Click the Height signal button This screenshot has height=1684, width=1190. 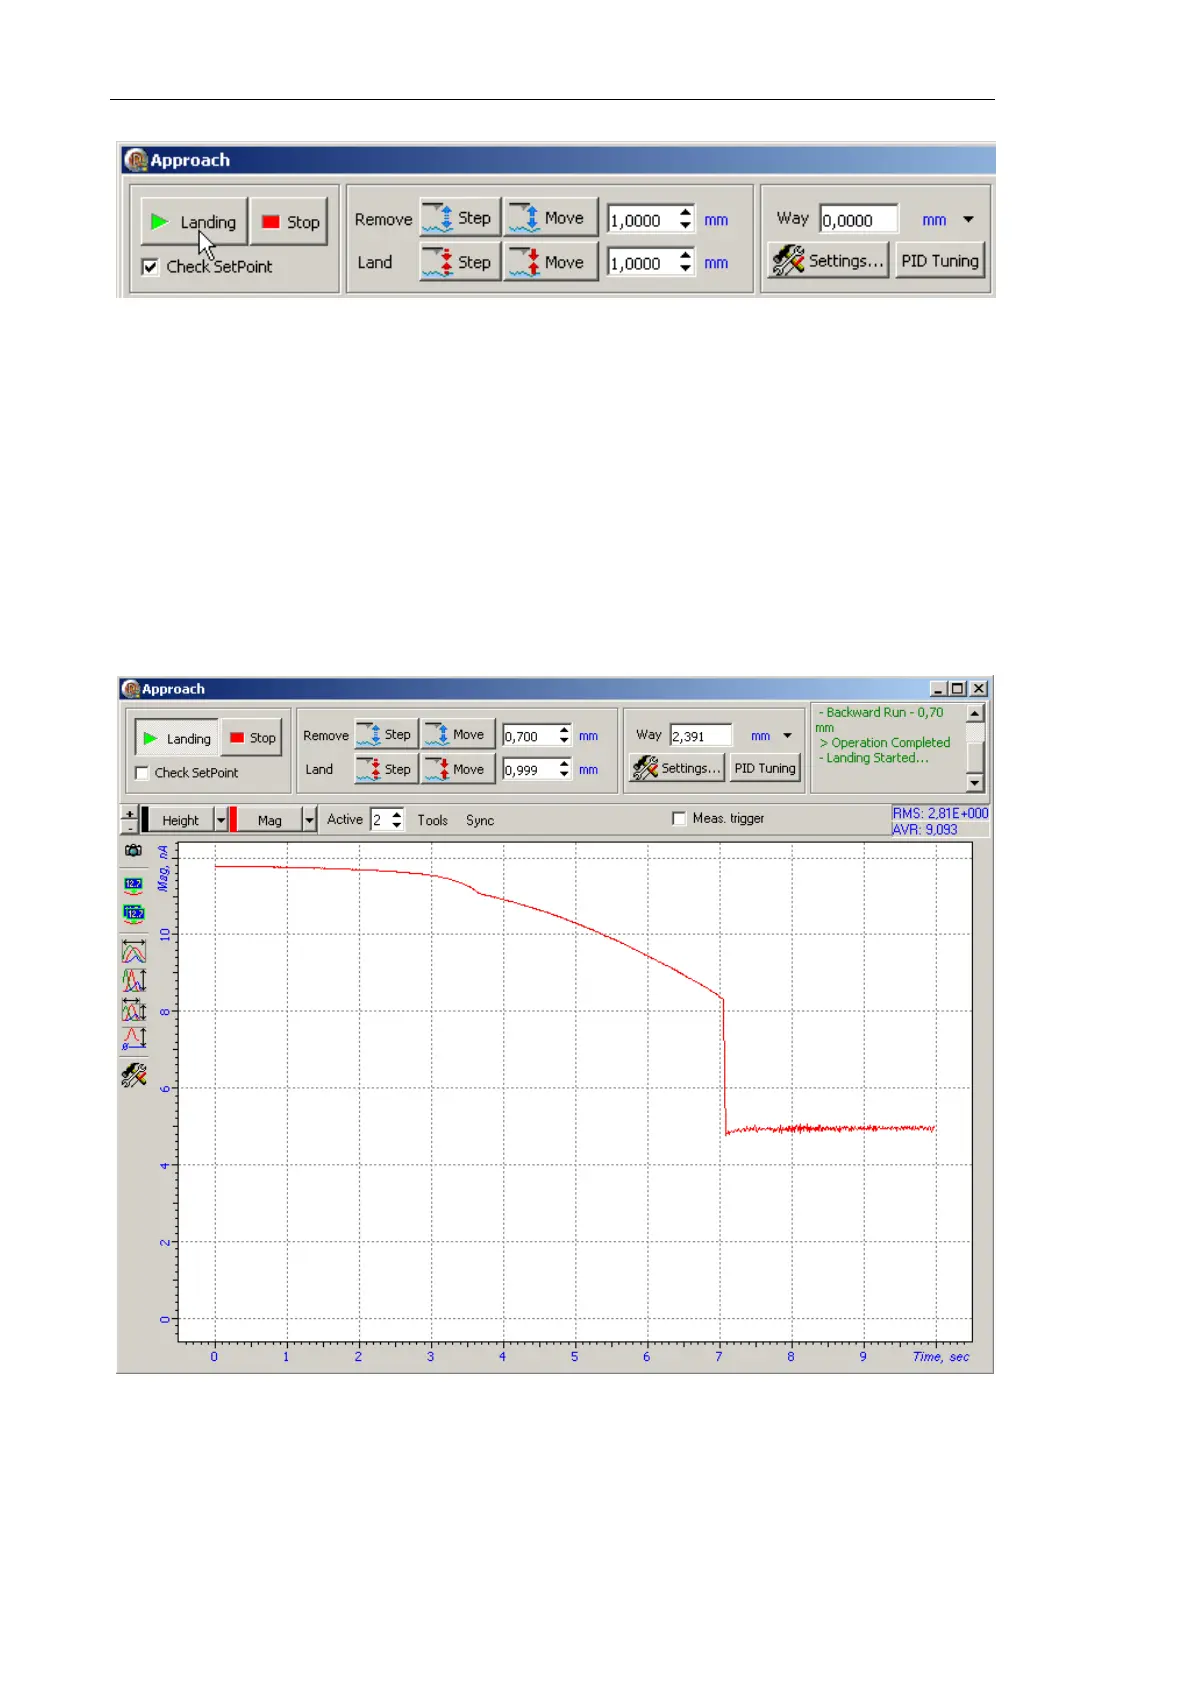coord(181,820)
